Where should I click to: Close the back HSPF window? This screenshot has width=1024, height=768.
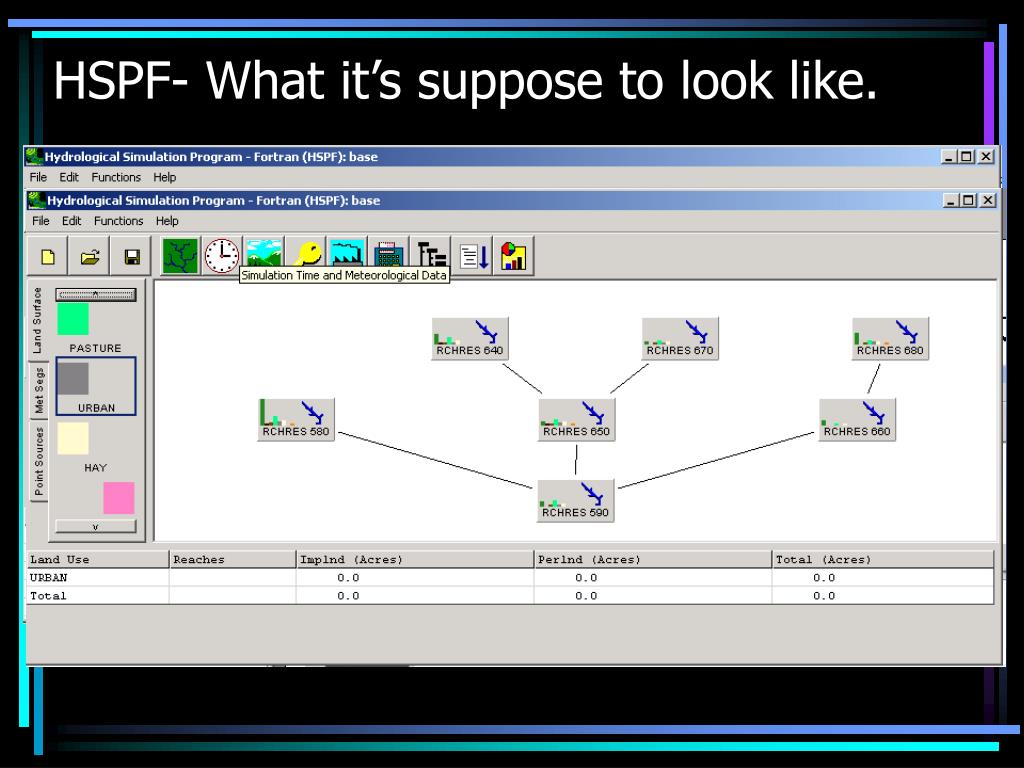click(986, 157)
